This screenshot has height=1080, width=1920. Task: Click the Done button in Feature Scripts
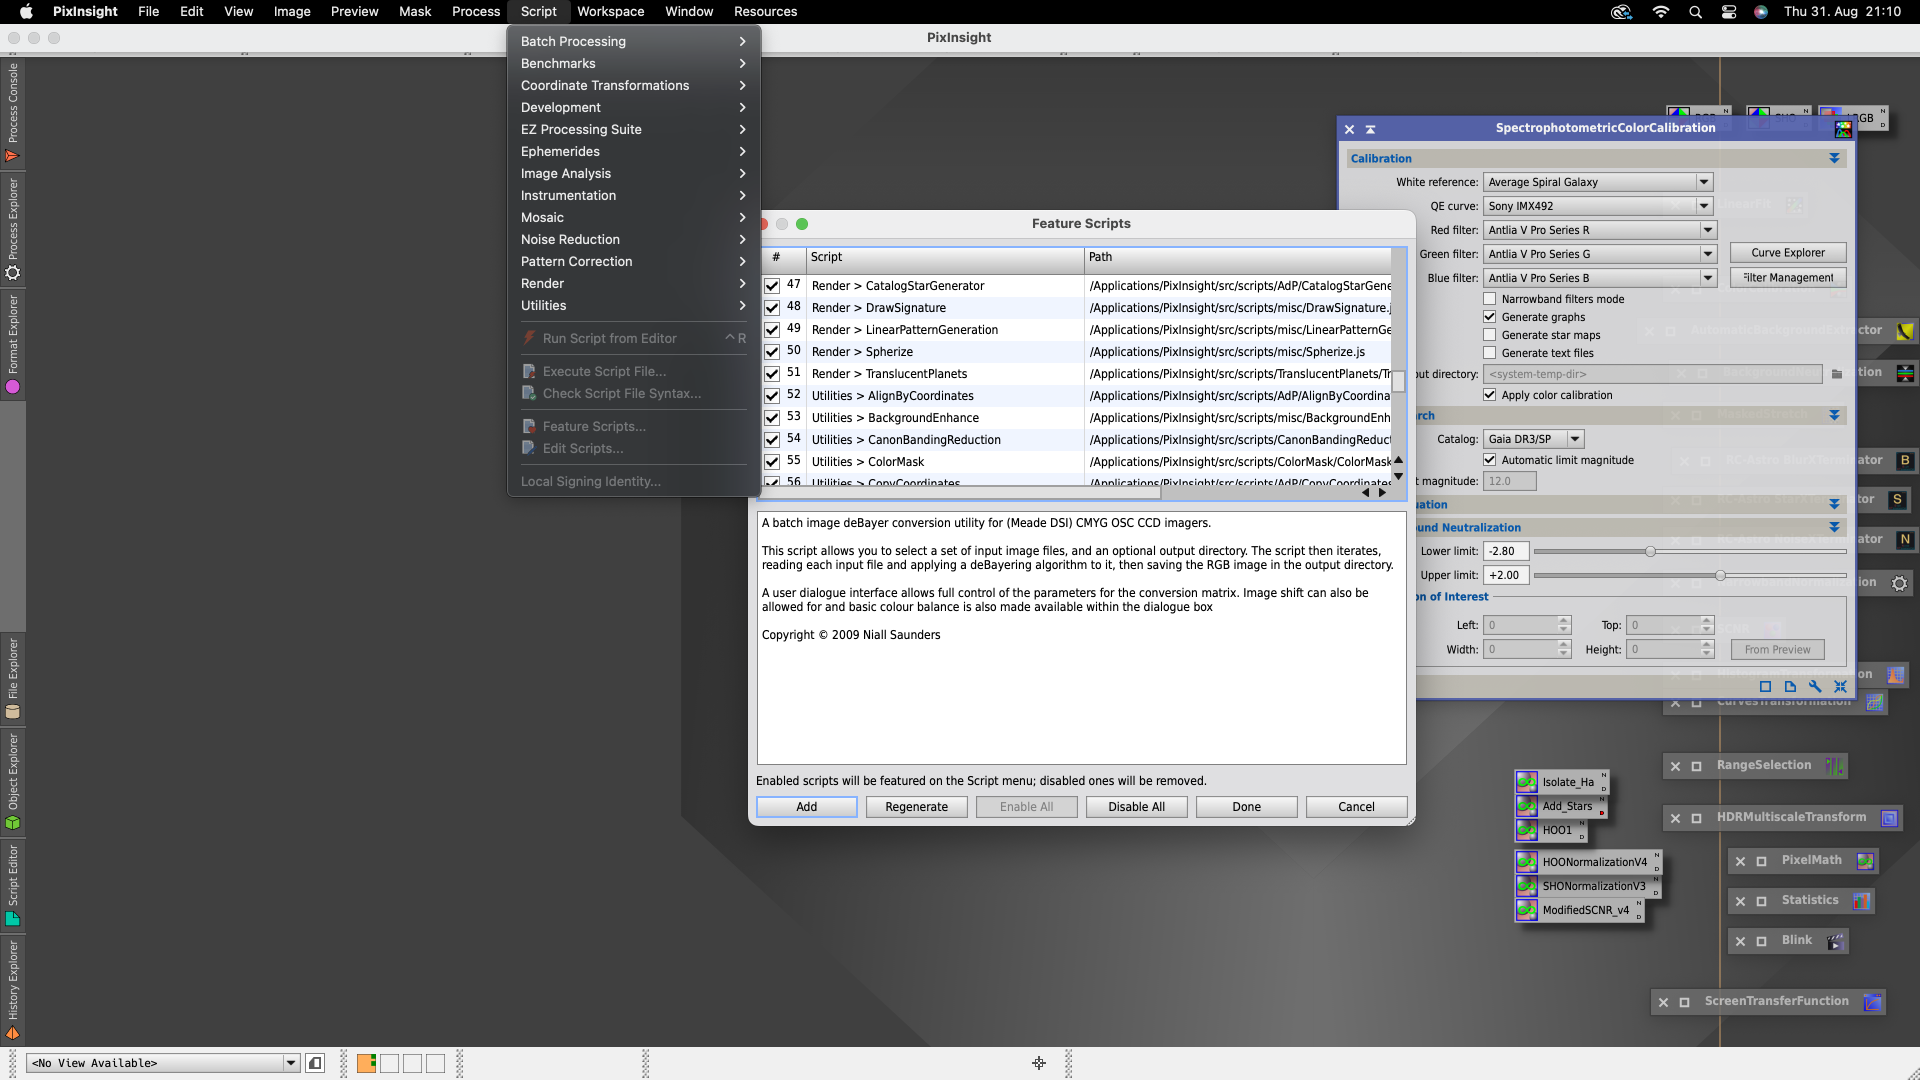[x=1245, y=806]
